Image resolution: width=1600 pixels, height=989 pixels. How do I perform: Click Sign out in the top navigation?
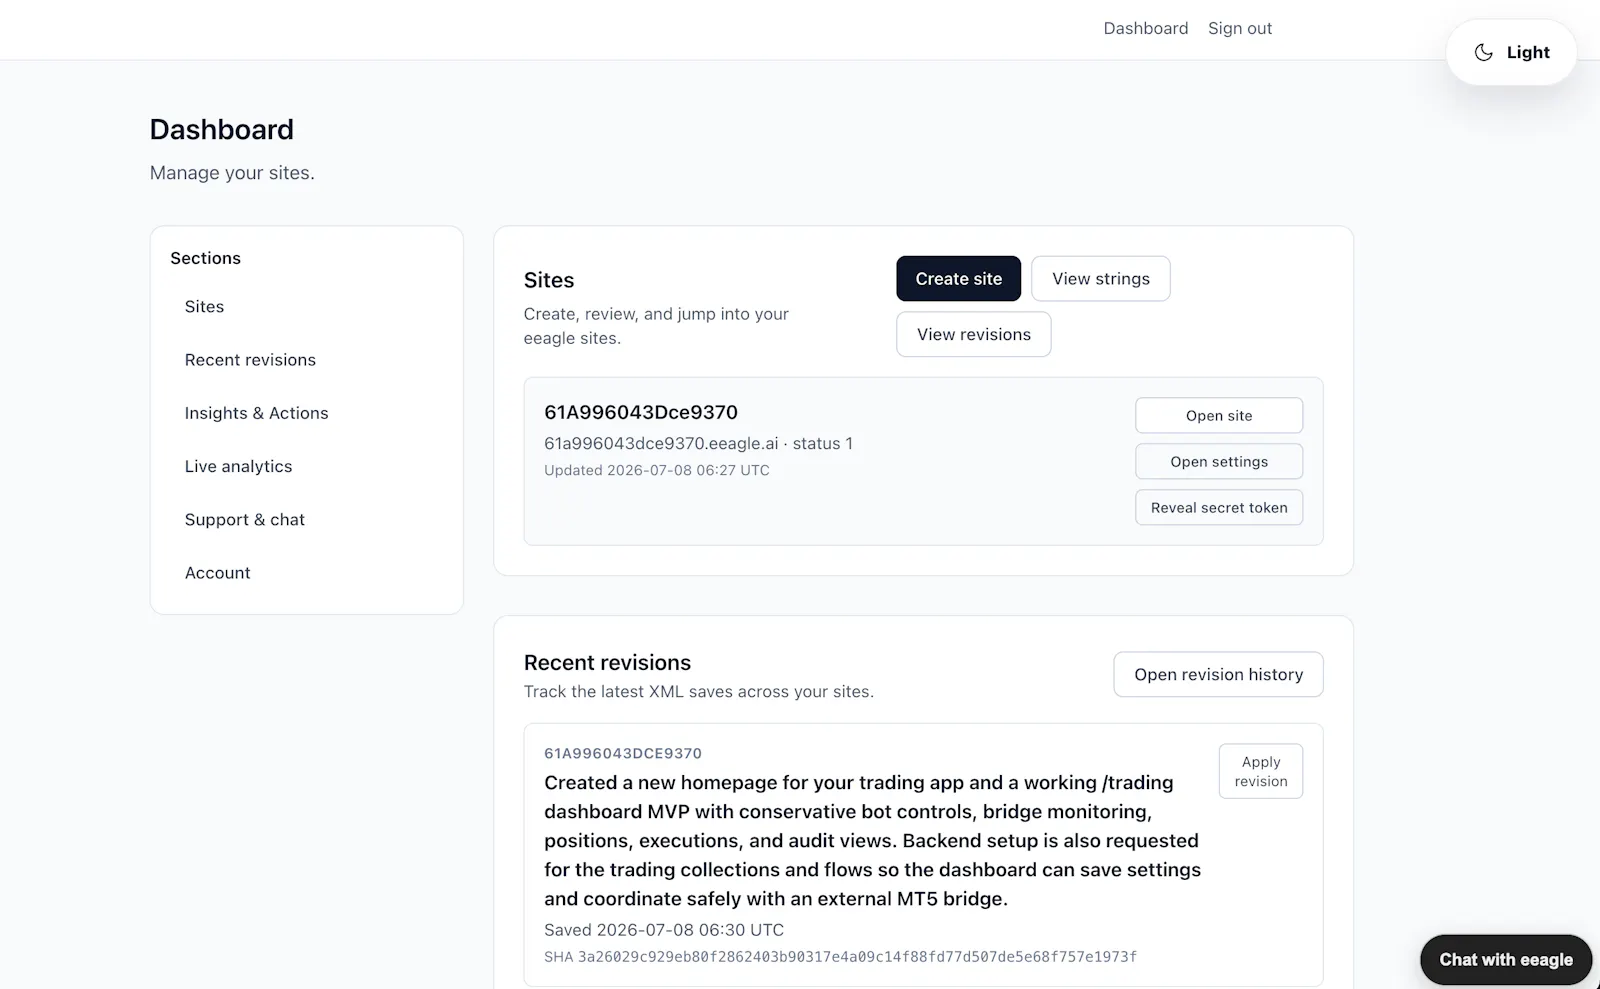1240,28
